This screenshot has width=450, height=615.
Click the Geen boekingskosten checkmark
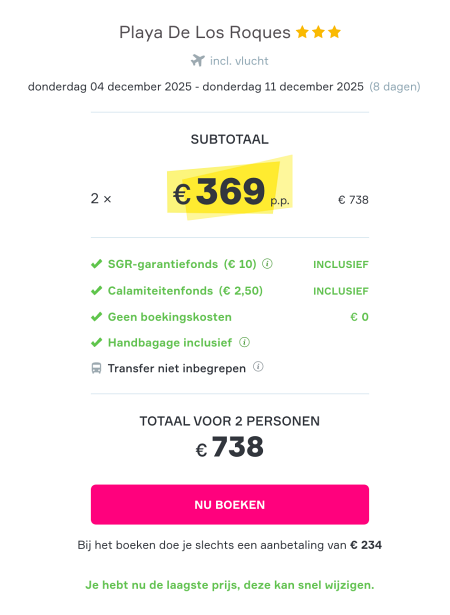pos(97,317)
